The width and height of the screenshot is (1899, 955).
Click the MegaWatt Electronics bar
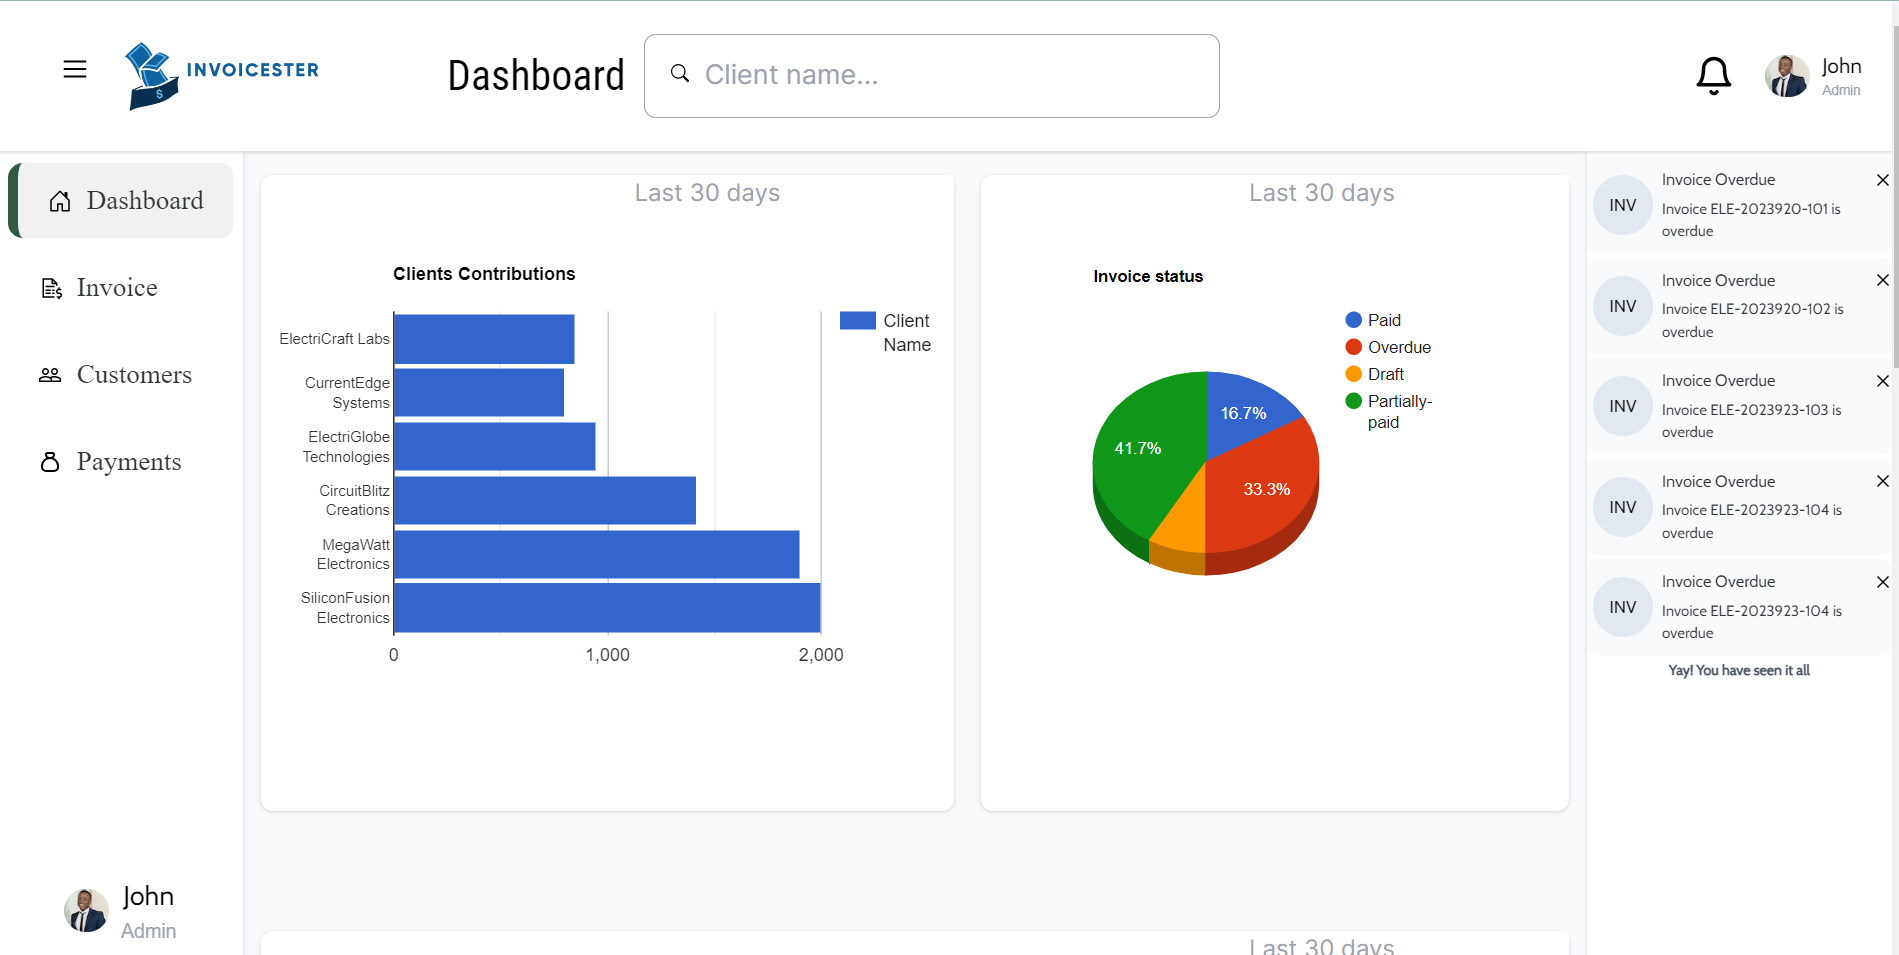[597, 554]
